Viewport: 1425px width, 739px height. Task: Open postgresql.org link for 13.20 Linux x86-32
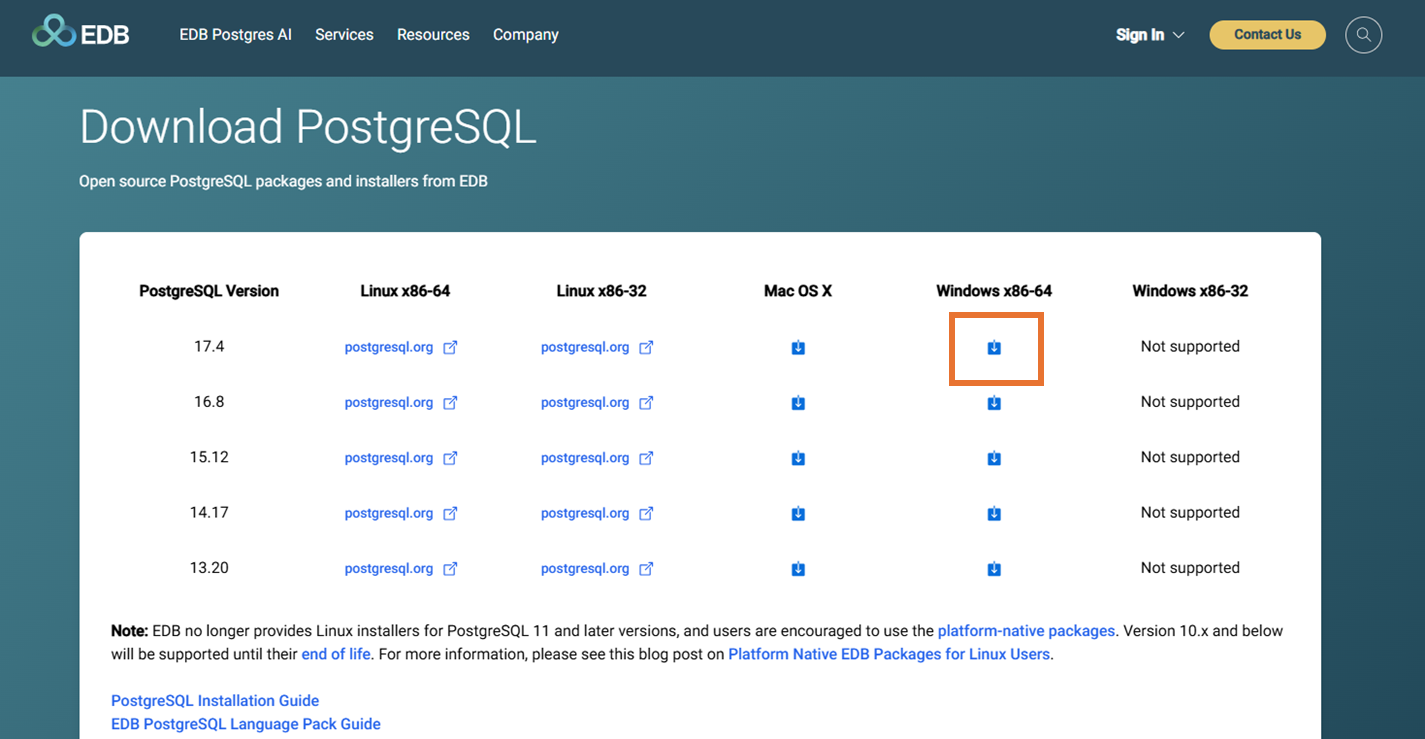coord(585,568)
